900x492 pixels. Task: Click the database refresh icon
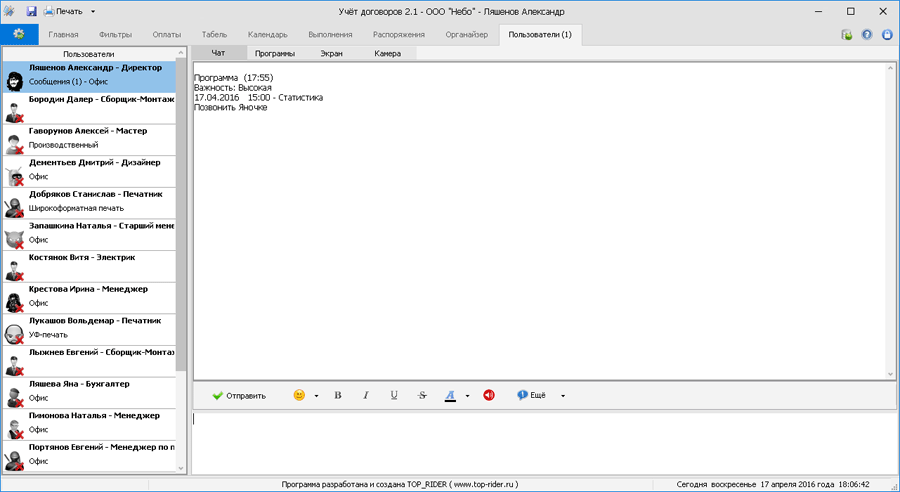[x=847, y=34]
